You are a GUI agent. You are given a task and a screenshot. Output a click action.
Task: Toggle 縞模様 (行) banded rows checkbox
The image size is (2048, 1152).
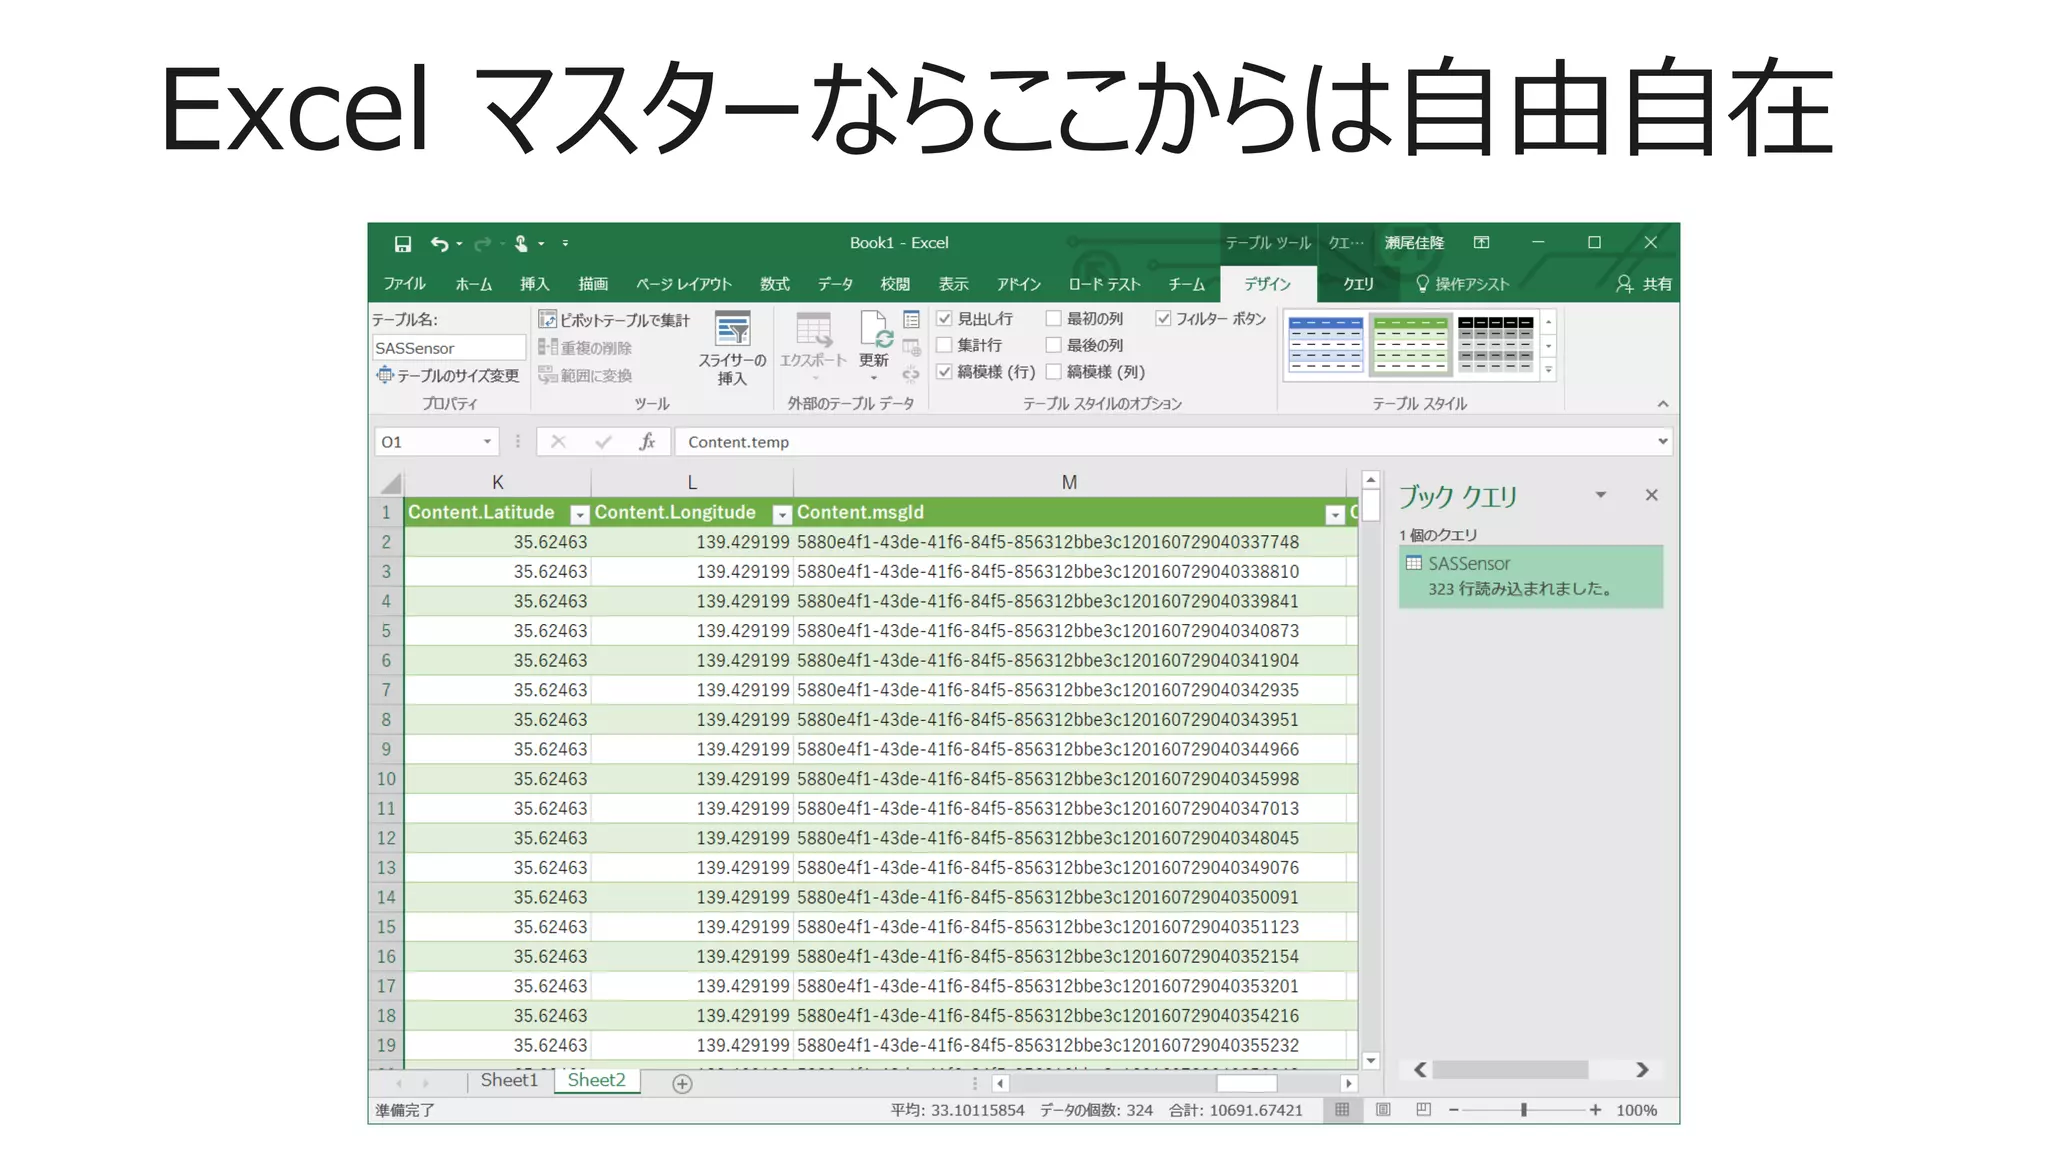[x=944, y=372]
